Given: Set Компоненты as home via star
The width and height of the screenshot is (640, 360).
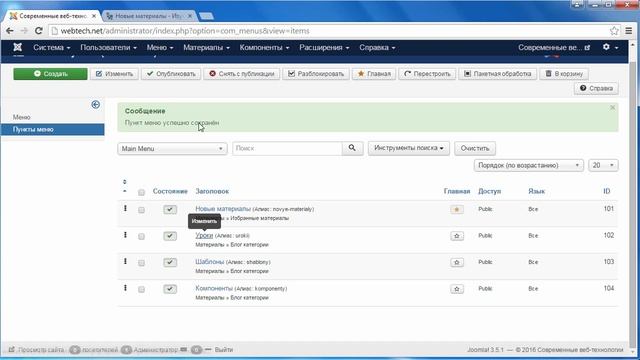Looking at the screenshot, I should pyautogui.click(x=457, y=289).
